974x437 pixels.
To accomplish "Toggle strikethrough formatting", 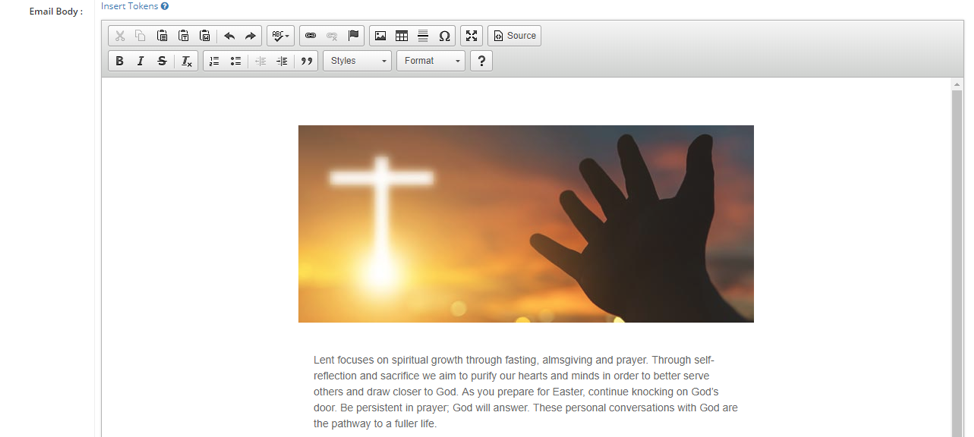I will pyautogui.click(x=162, y=61).
